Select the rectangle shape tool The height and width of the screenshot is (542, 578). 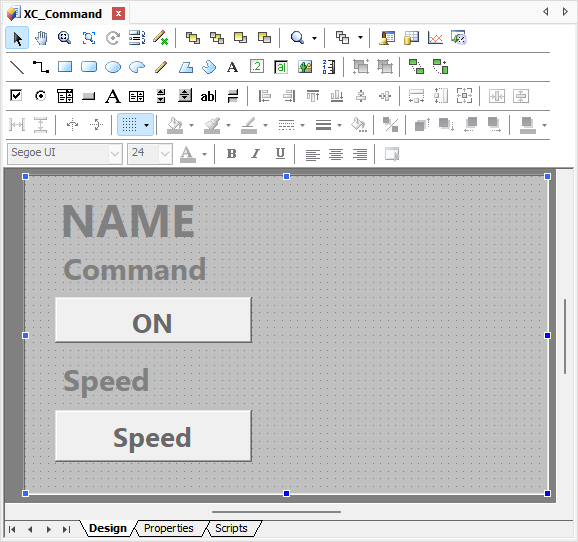click(x=65, y=67)
